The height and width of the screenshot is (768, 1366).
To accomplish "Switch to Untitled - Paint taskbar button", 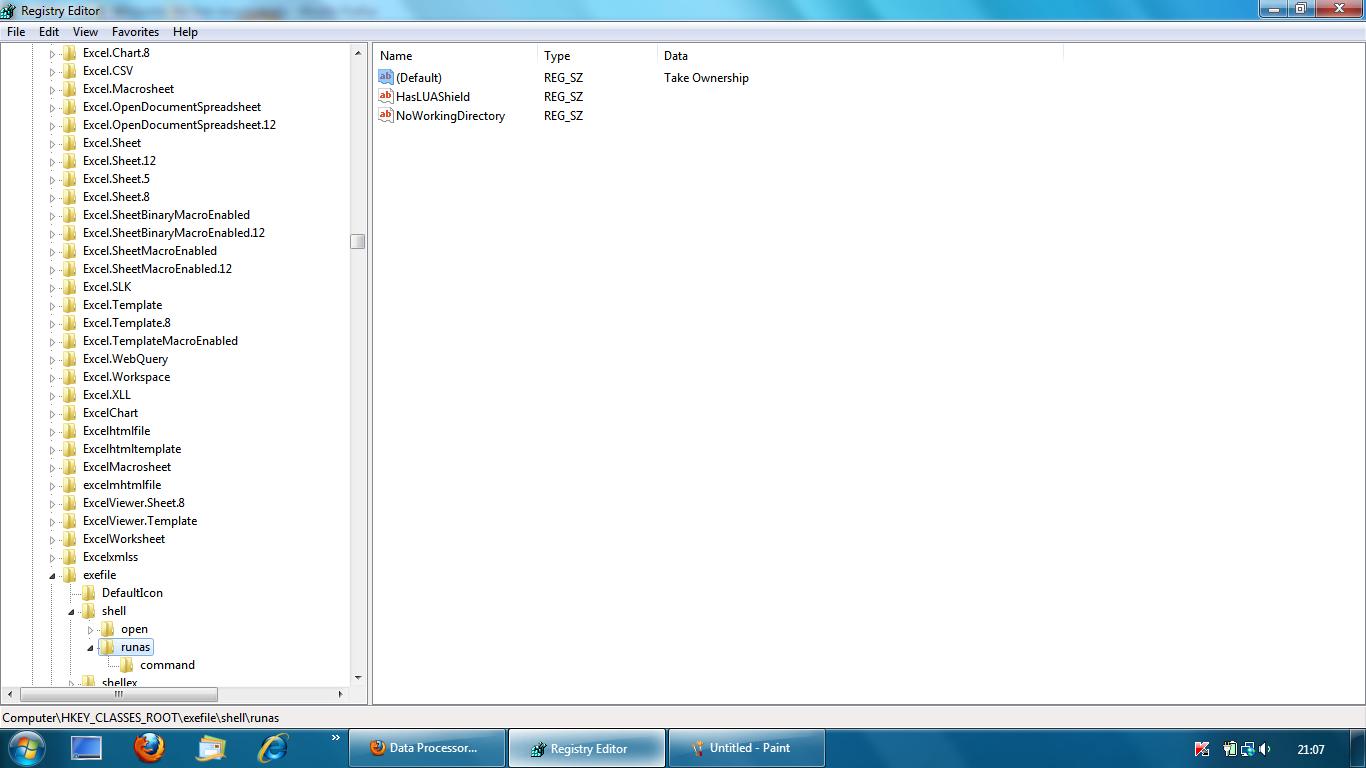I will [x=746, y=748].
